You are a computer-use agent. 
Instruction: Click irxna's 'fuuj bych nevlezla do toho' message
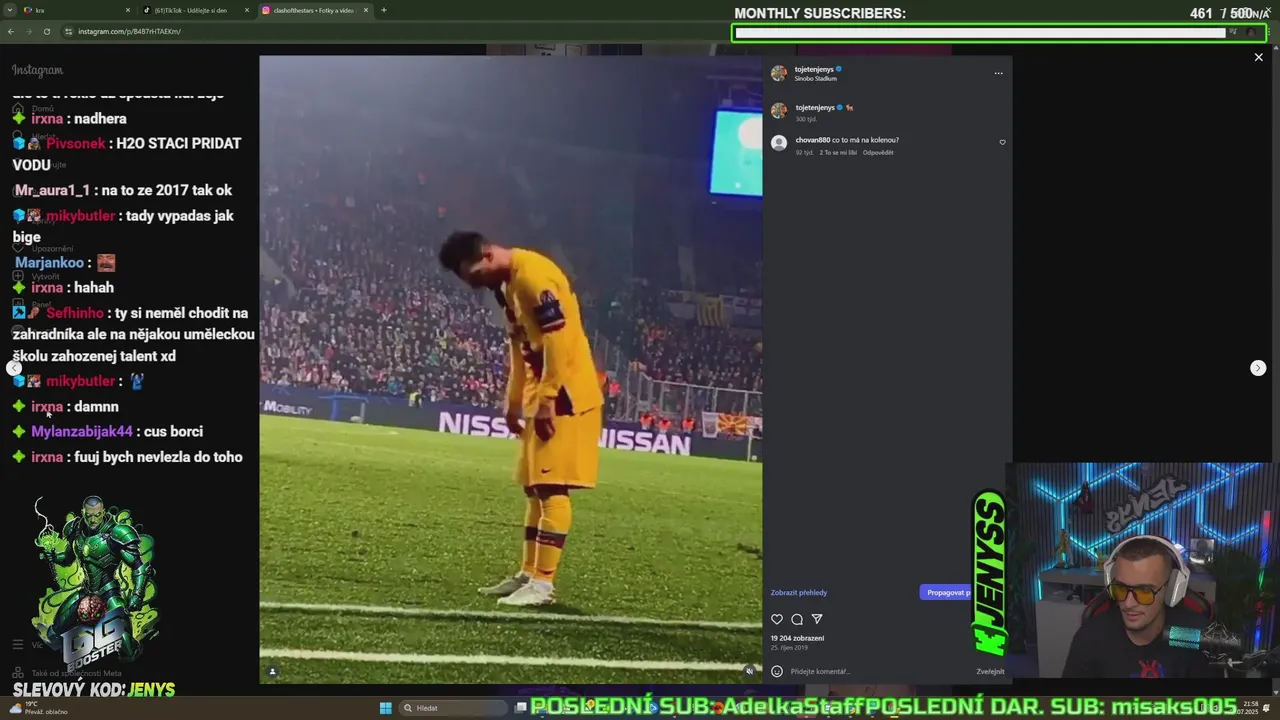point(157,457)
